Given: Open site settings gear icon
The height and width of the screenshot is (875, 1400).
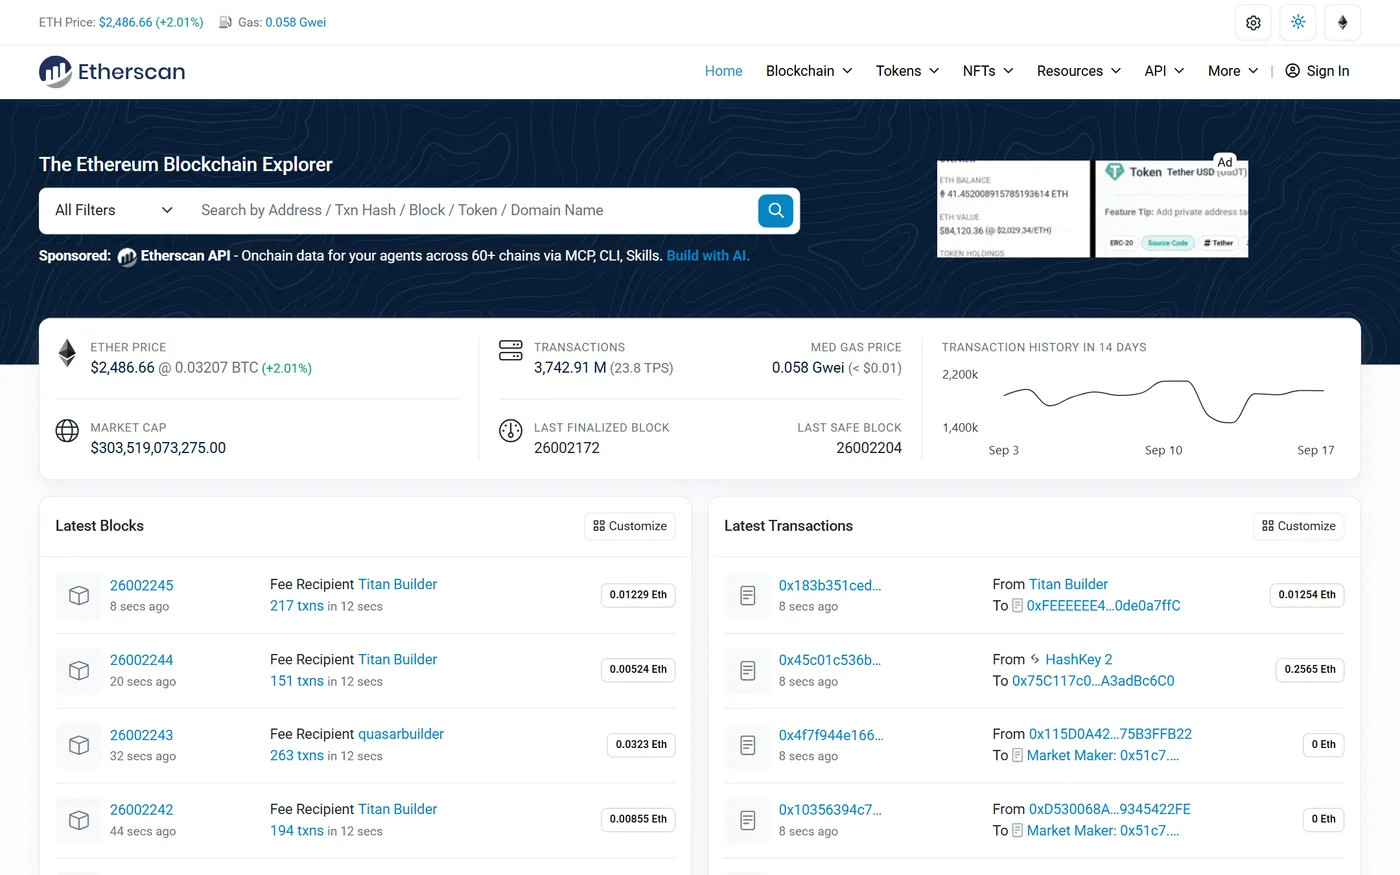Looking at the screenshot, I should coord(1253,22).
